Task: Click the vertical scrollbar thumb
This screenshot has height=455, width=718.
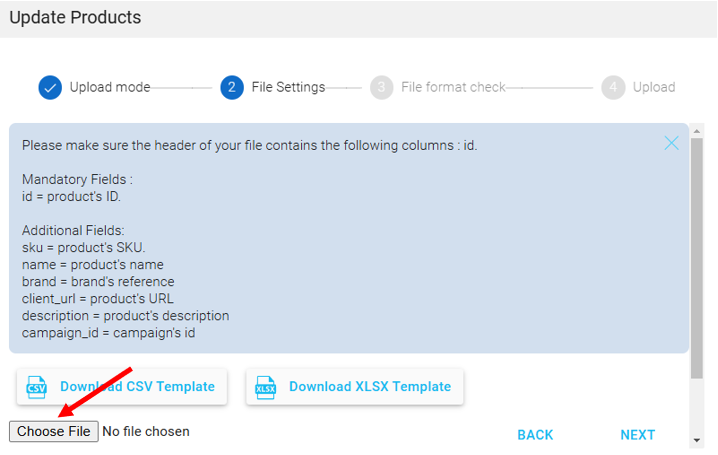Action: click(x=696, y=258)
